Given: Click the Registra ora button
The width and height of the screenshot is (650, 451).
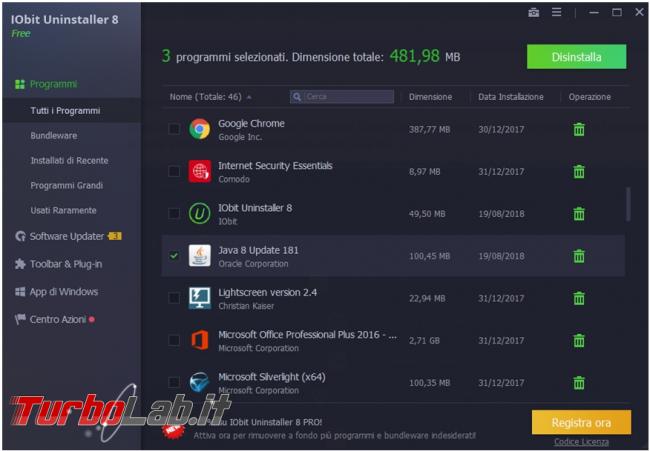Looking at the screenshot, I should 581,422.
